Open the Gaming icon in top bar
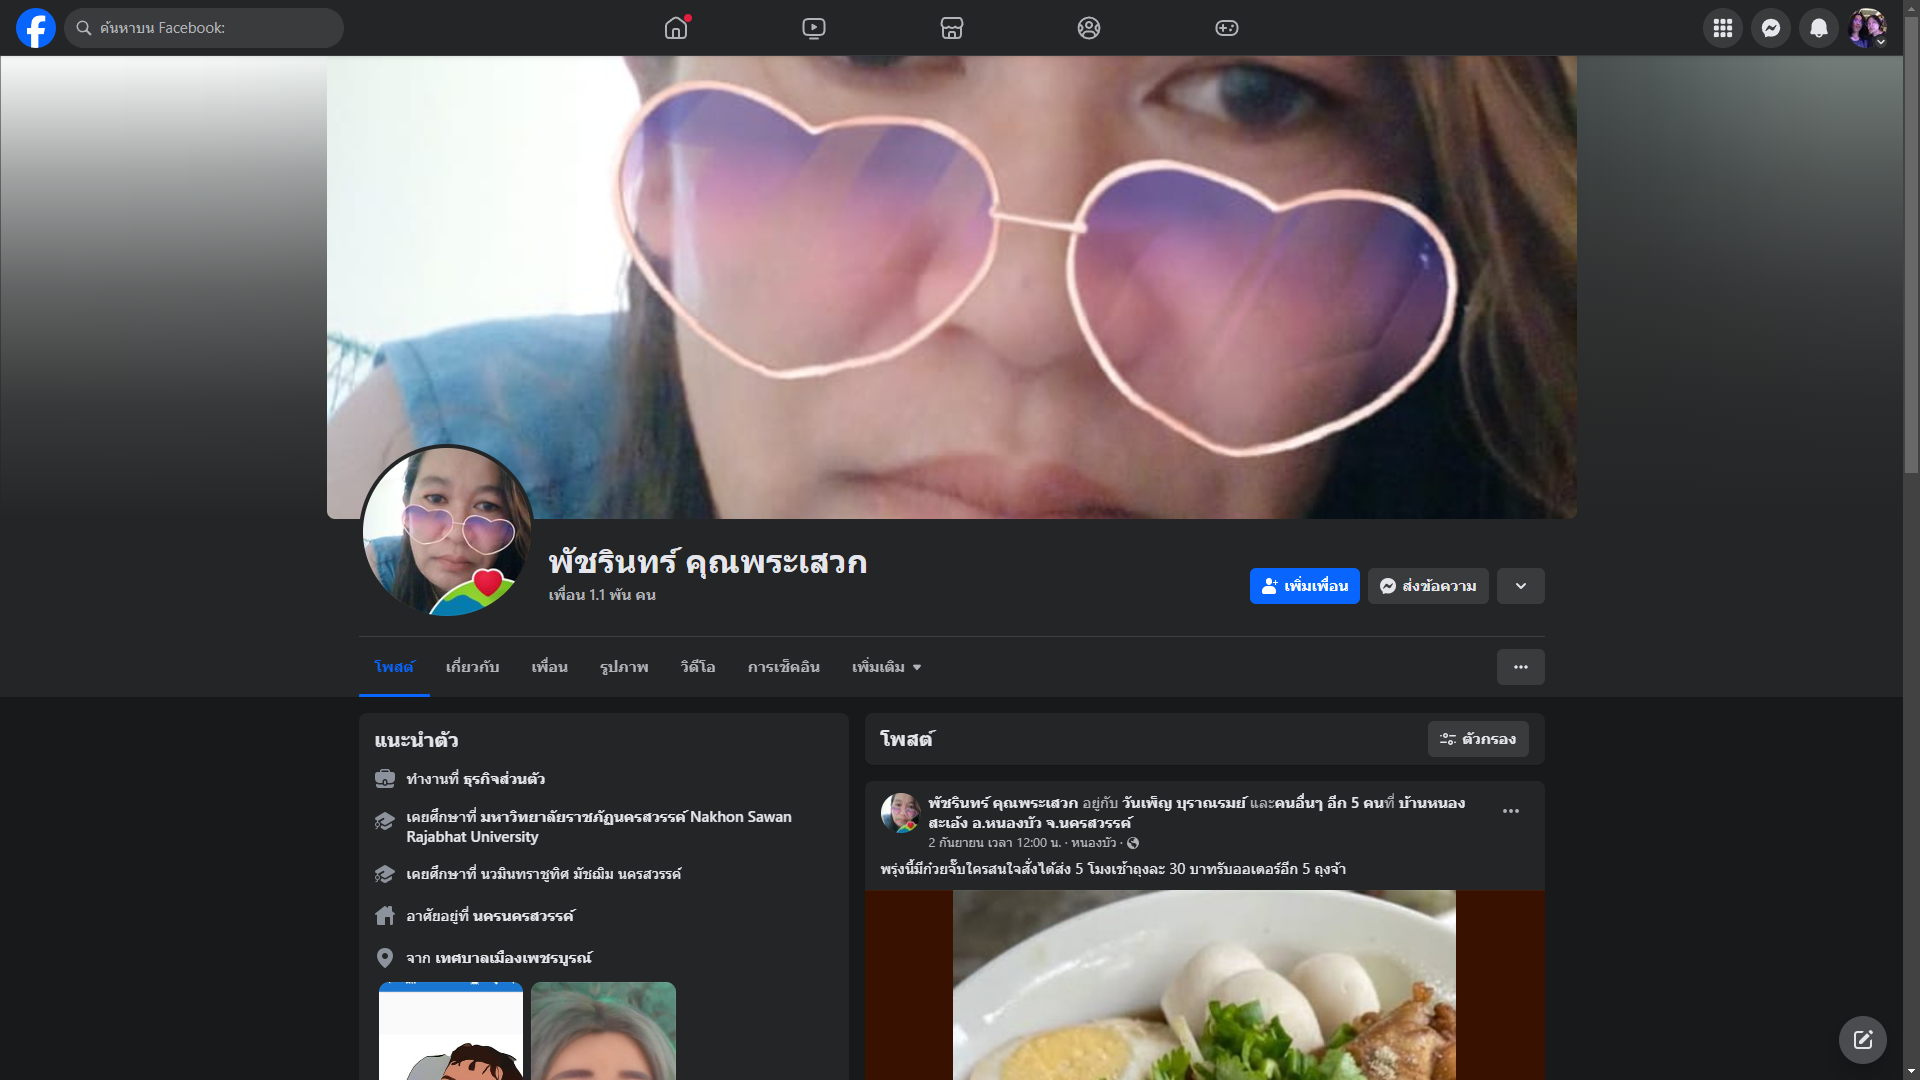 [x=1226, y=28]
